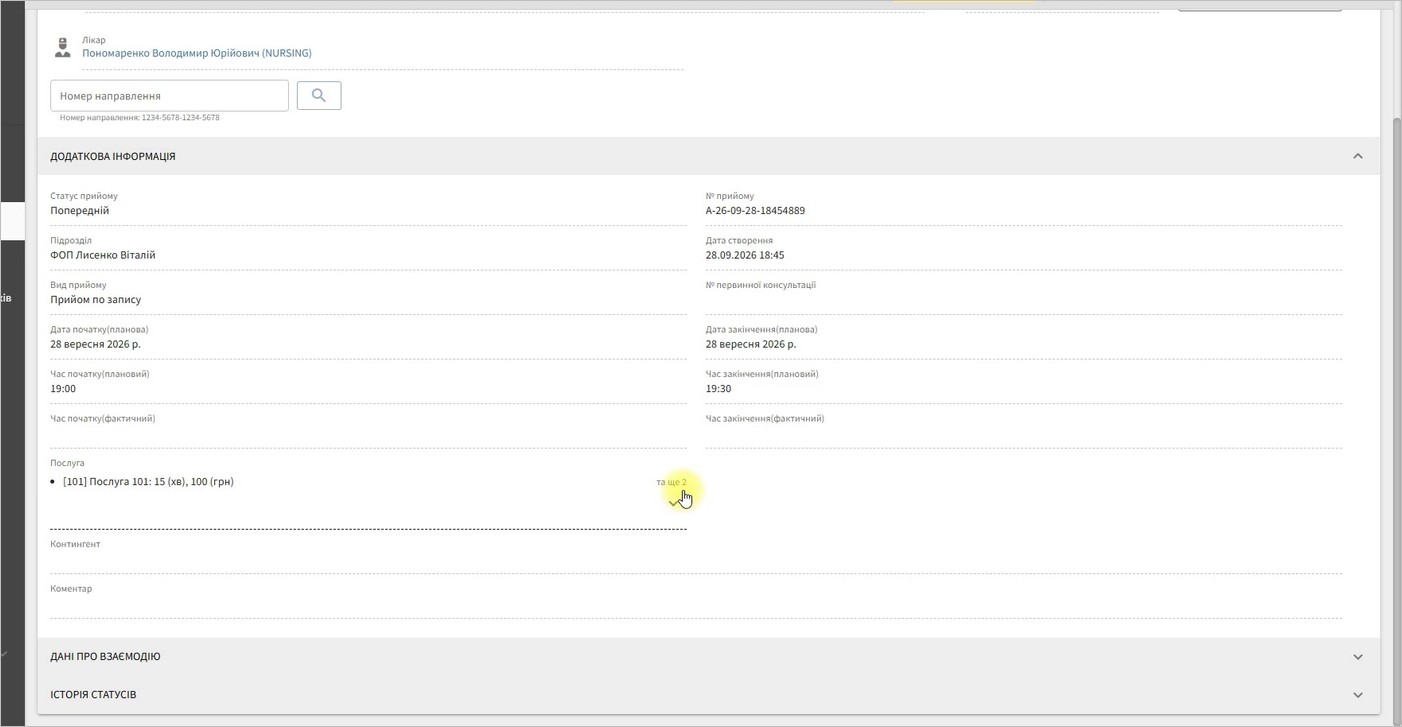Expand the ДАНІ ПРО ВЗАЄМОДІЮ section chevron
1402x727 pixels.
[1357, 657]
